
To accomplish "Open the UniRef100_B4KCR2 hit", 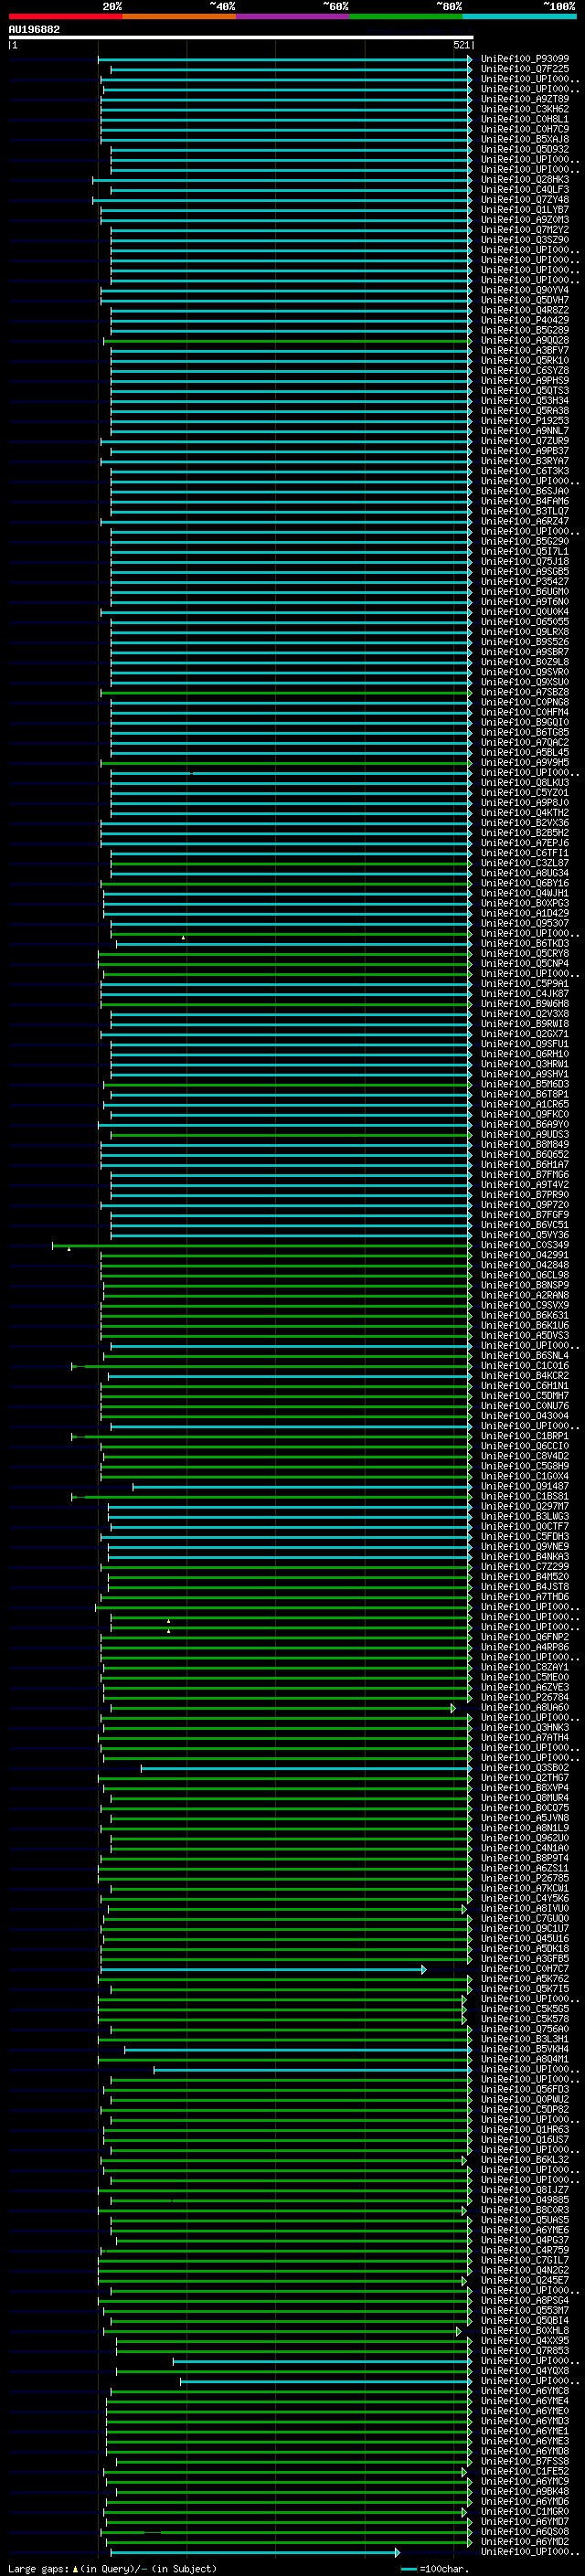I will (524, 1376).
